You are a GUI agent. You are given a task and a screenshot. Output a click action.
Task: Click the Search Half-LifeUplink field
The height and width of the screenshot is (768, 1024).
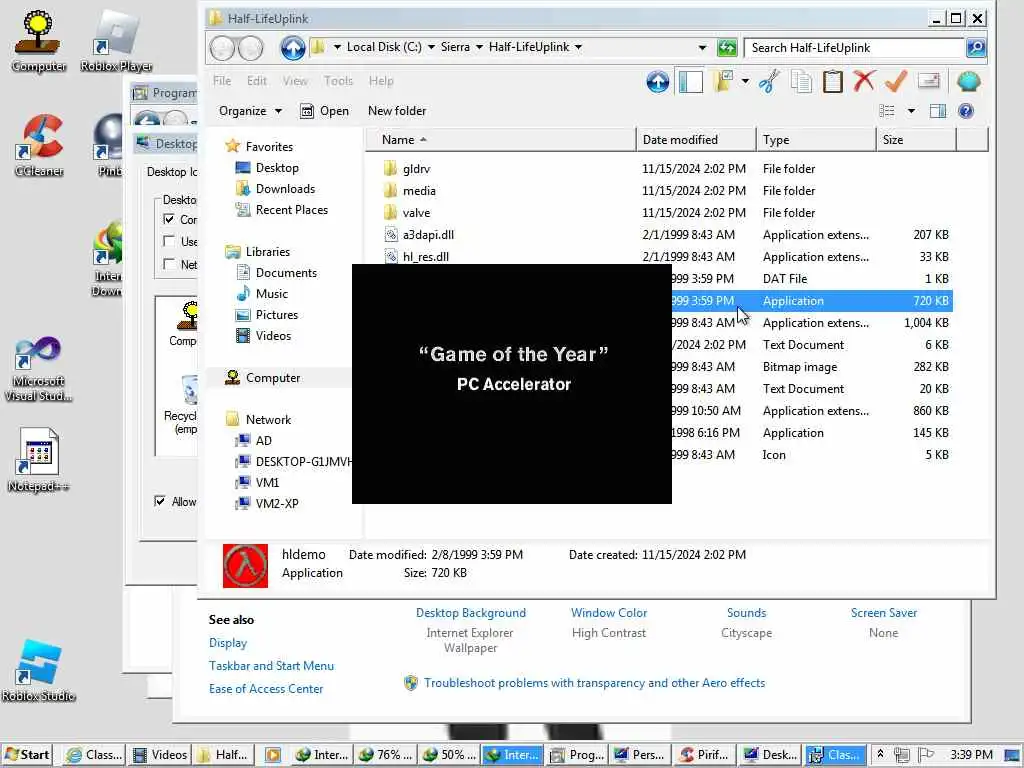tap(854, 48)
